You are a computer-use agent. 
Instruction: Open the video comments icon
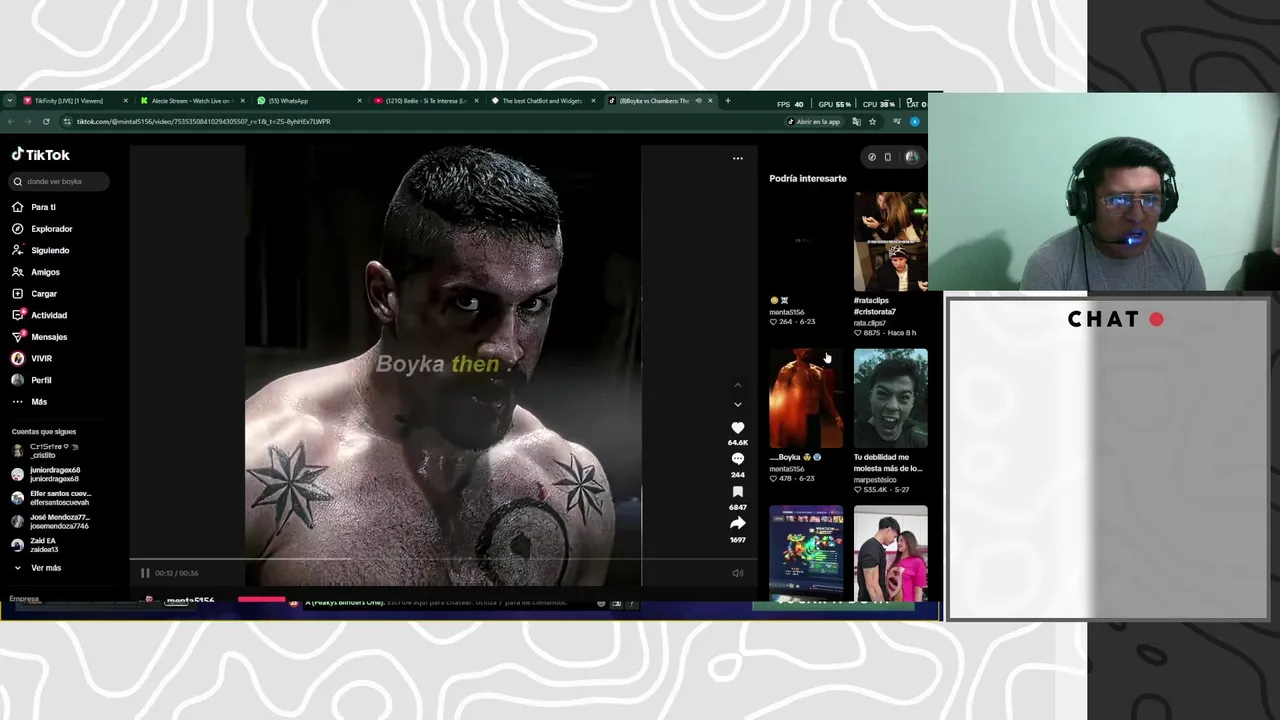pos(738,459)
